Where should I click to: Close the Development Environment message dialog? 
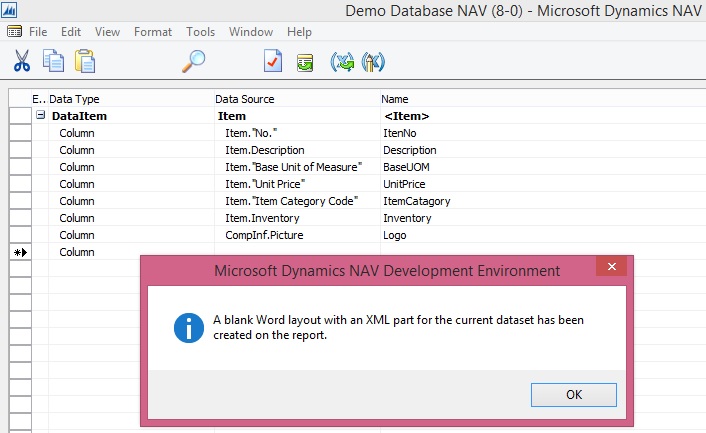pyautogui.click(x=610, y=267)
